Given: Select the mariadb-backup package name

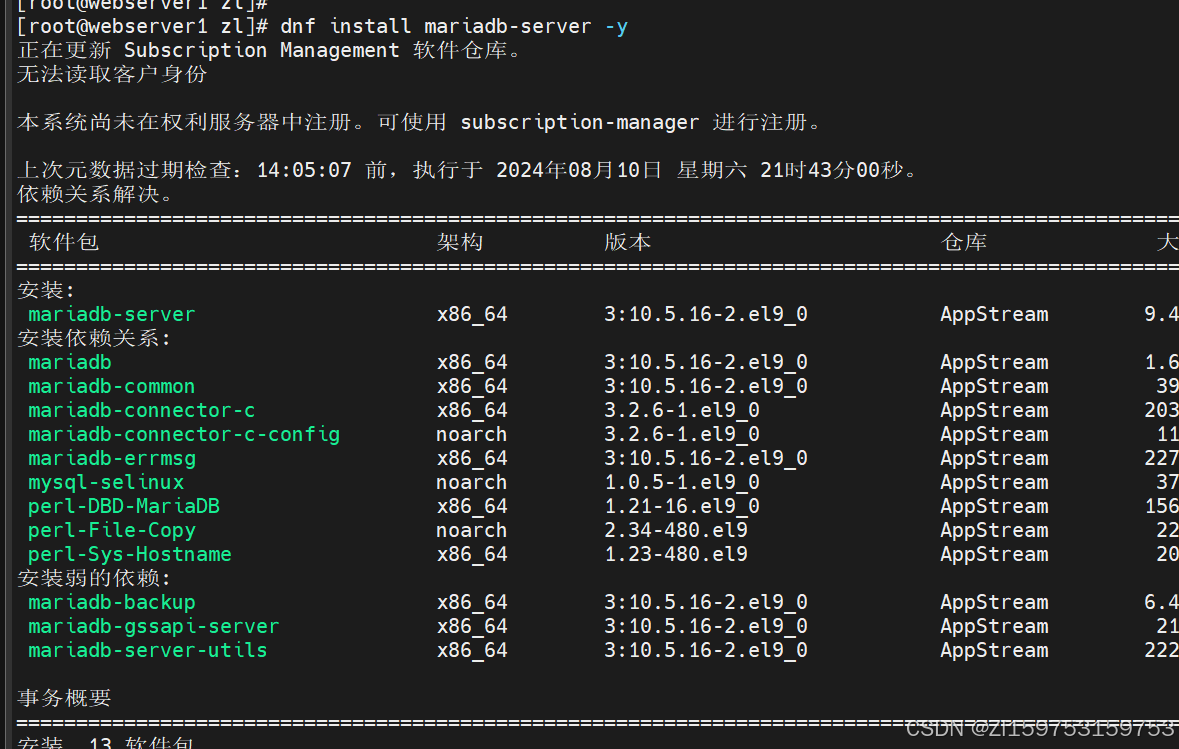Looking at the screenshot, I should tap(112, 603).
